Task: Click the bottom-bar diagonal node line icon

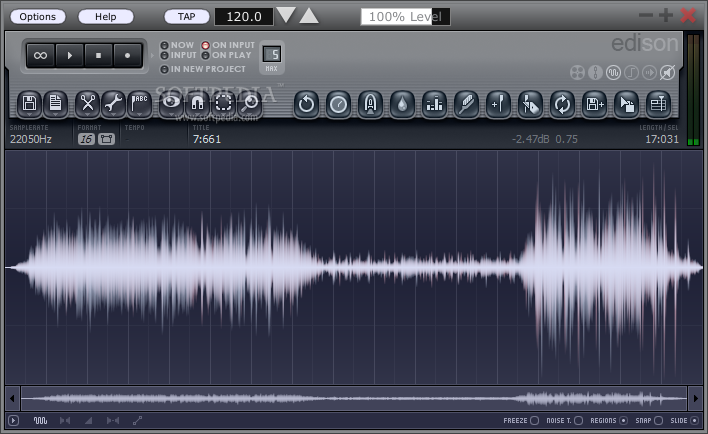Action: (138, 420)
